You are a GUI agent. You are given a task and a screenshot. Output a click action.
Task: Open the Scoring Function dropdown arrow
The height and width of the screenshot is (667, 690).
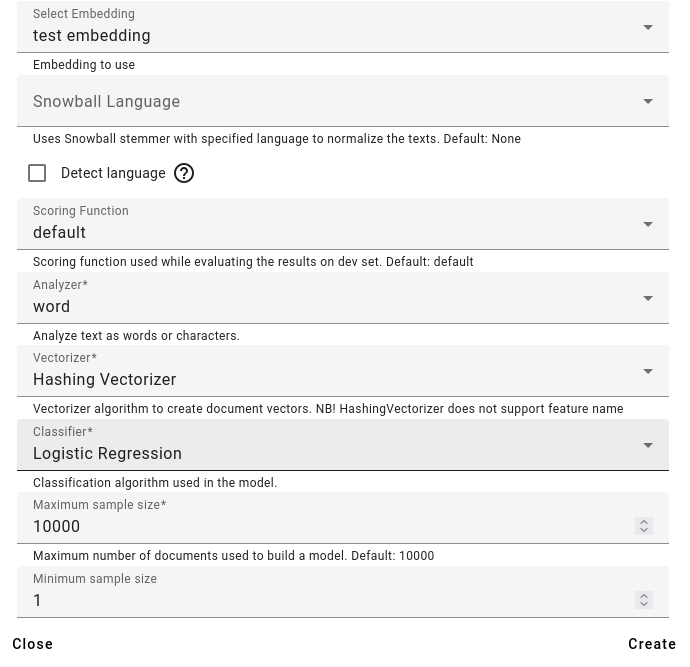648,225
